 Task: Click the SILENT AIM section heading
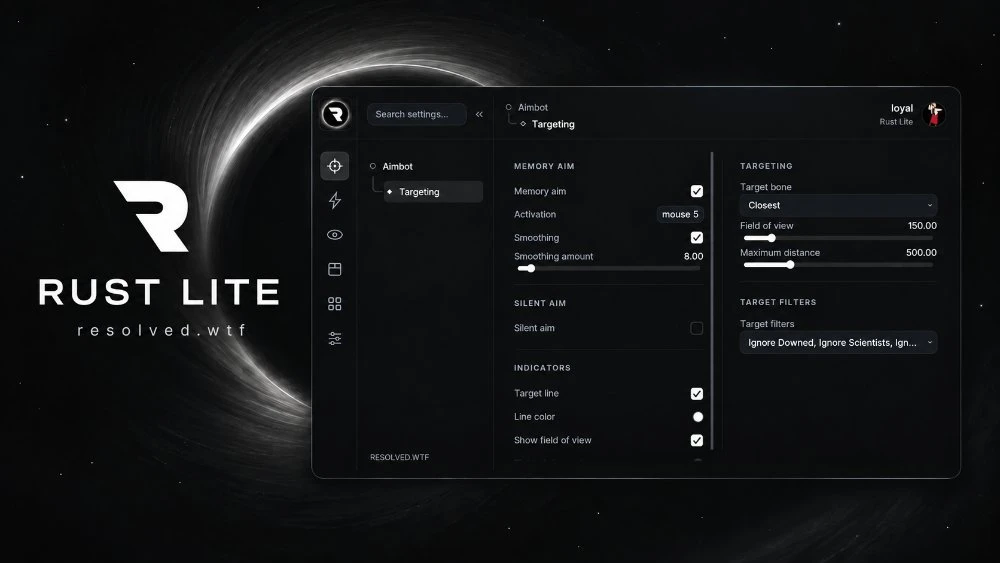tap(540, 303)
